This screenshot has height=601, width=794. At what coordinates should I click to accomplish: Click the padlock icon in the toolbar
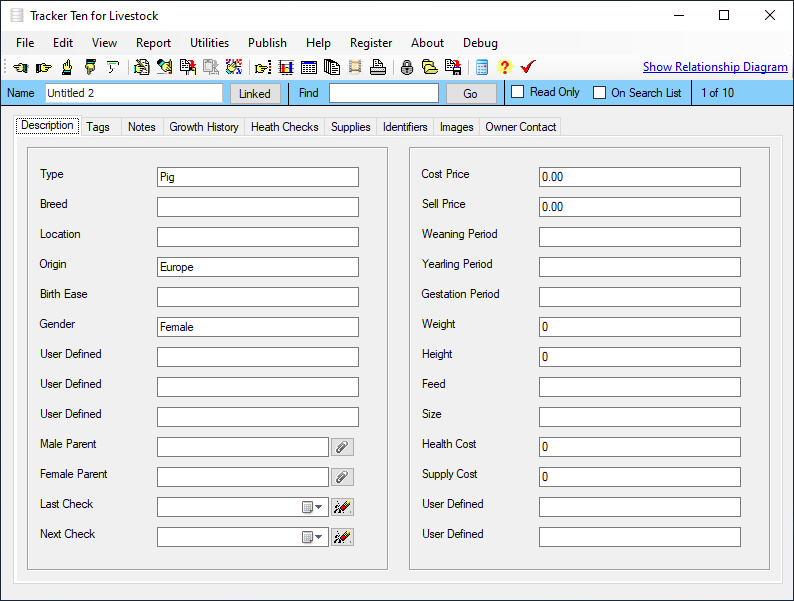point(407,67)
